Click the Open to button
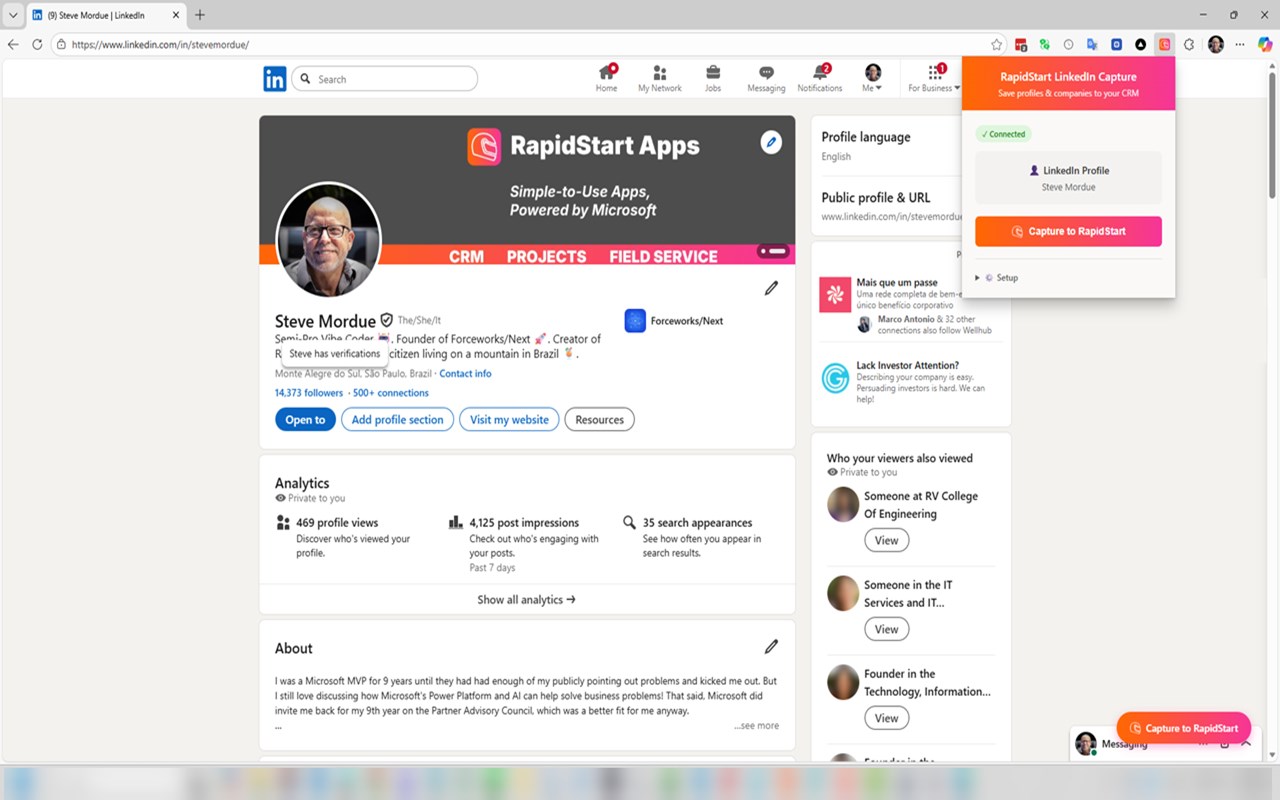 (x=305, y=420)
